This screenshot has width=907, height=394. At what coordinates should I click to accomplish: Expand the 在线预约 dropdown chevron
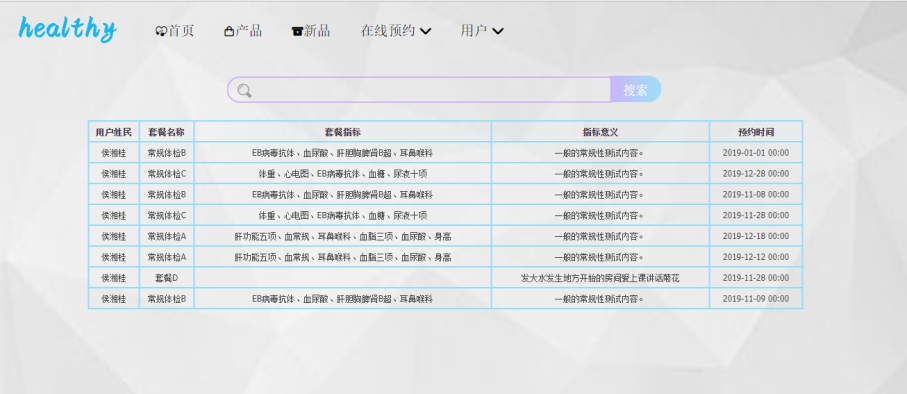point(425,31)
